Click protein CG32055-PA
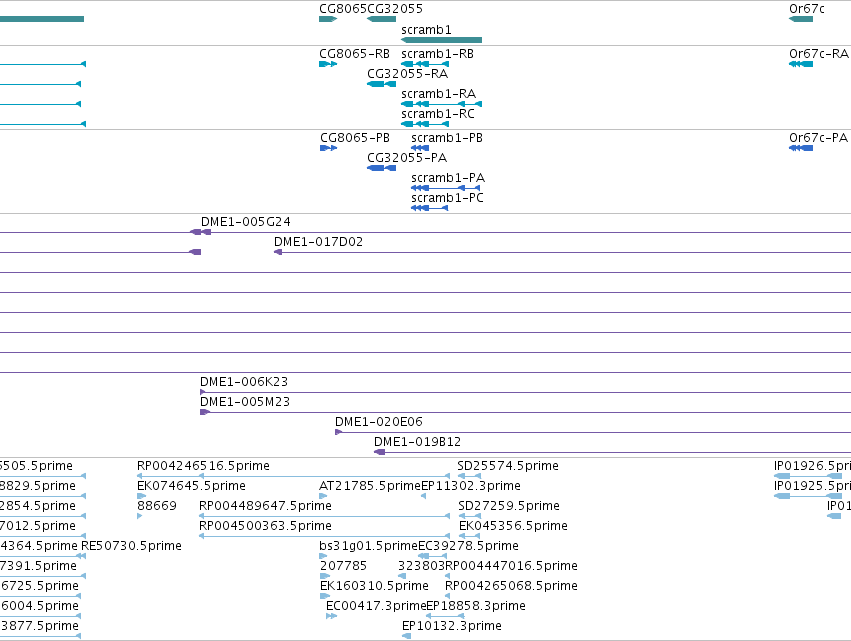Viewport: 851px width, 641px height. 407,158
